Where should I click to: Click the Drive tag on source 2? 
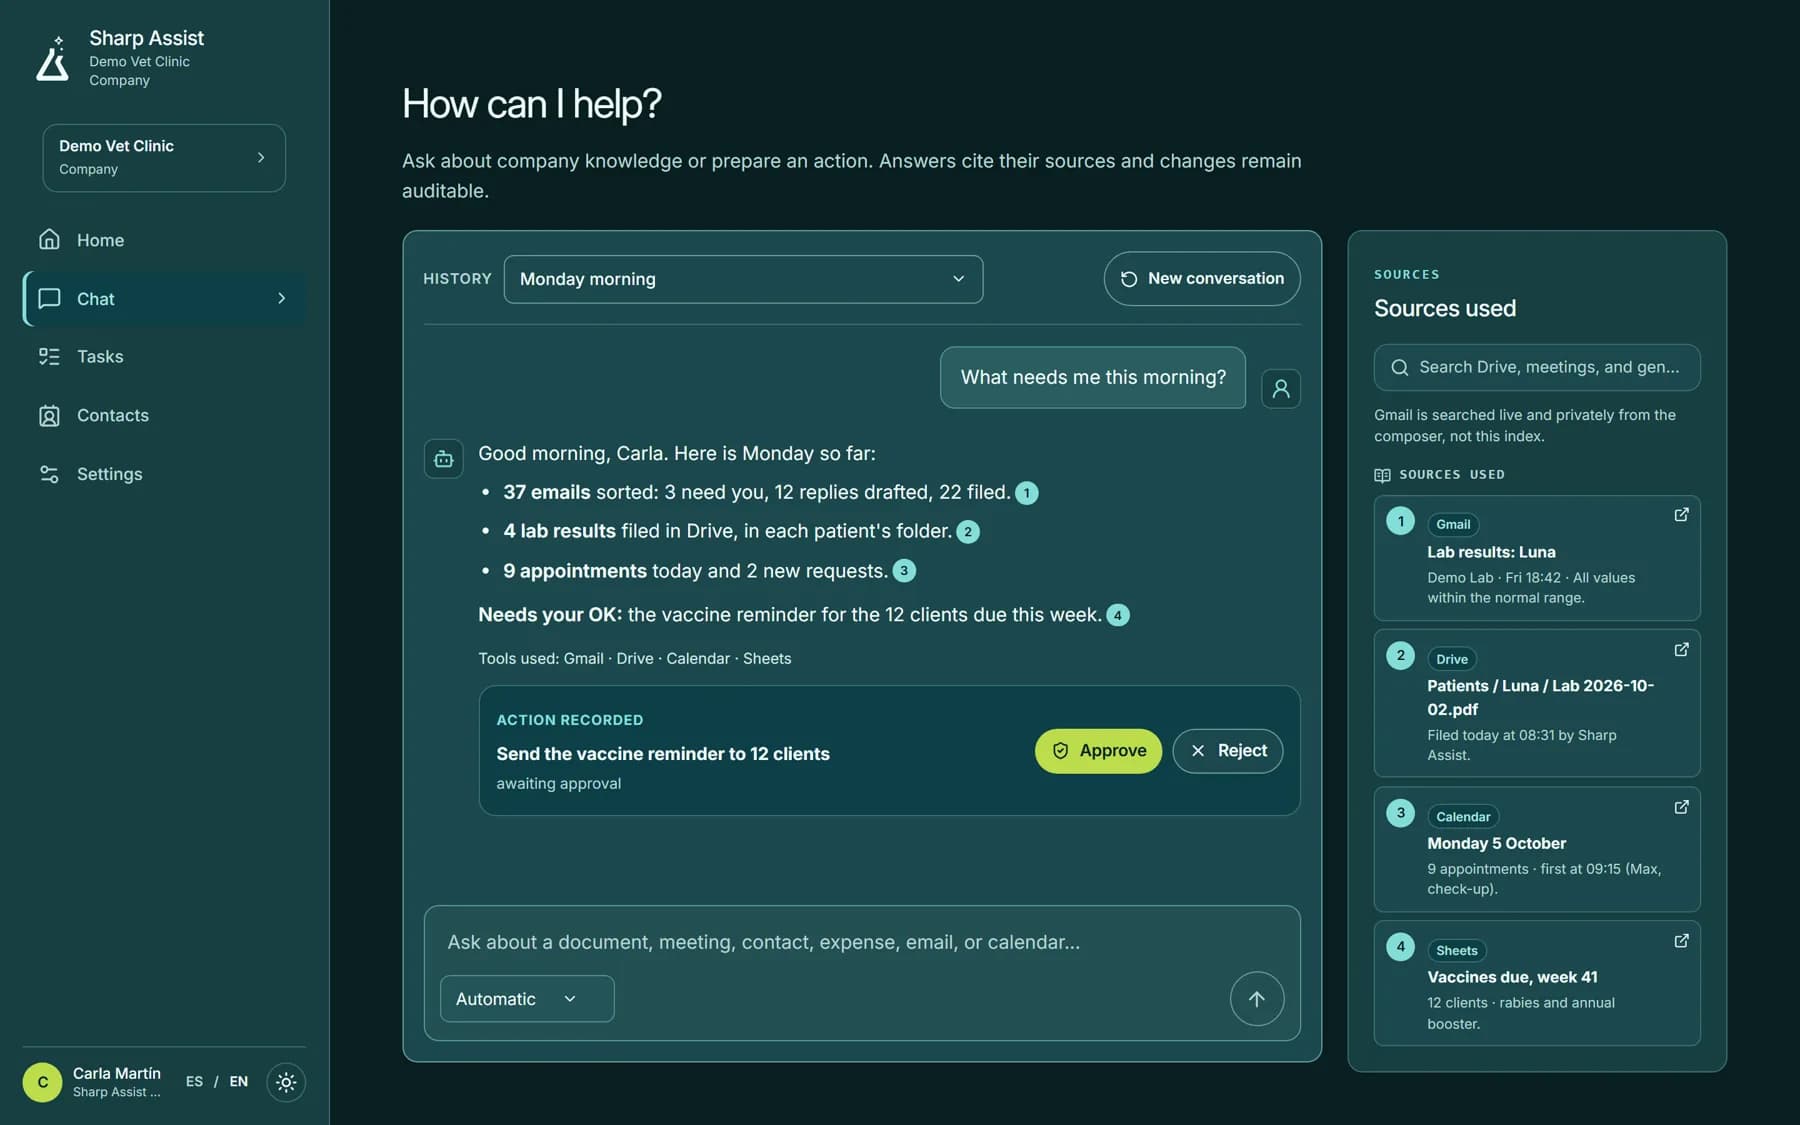pyautogui.click(x=1452, y=659)
